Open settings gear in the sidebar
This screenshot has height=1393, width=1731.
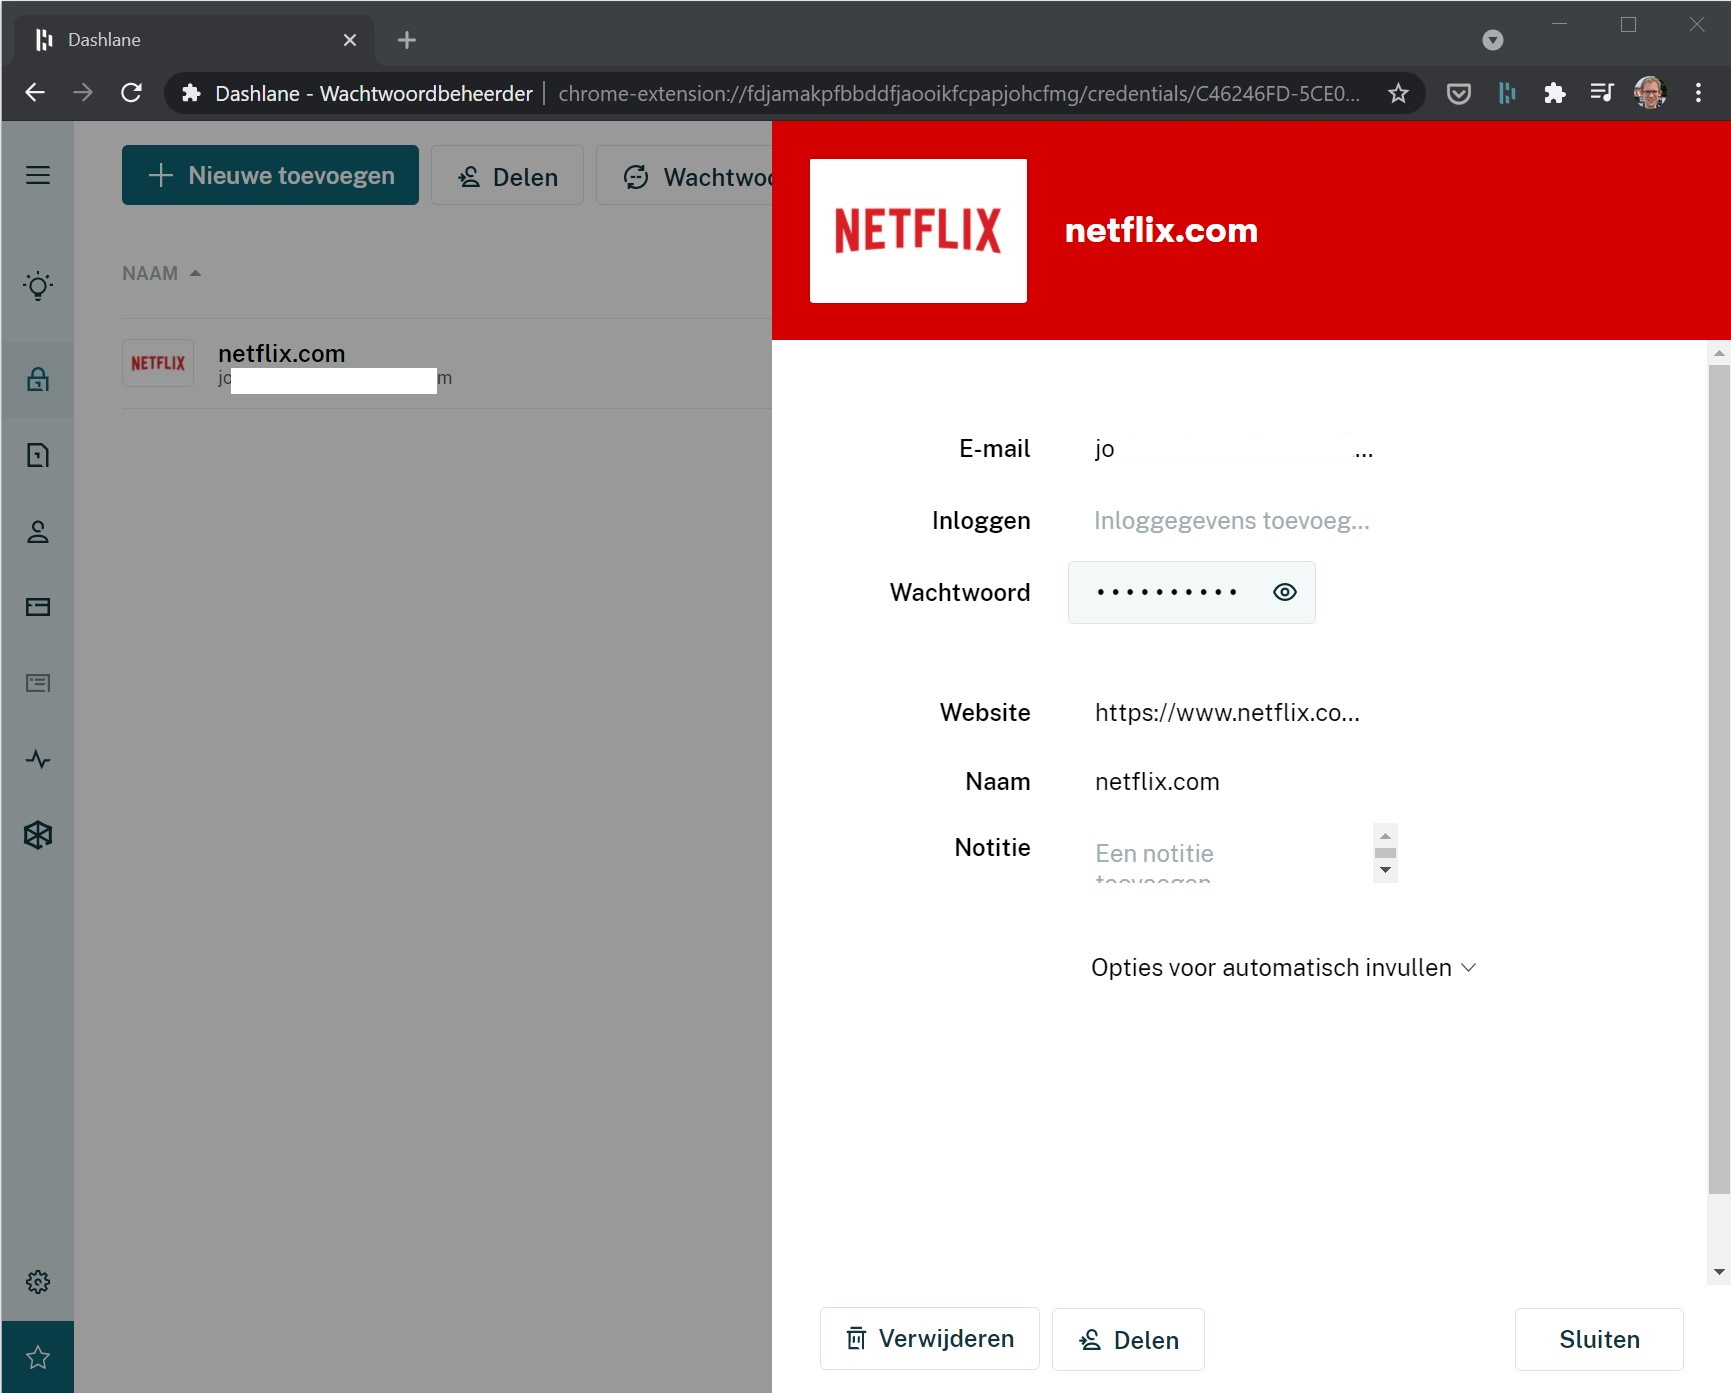point(38,1282)
